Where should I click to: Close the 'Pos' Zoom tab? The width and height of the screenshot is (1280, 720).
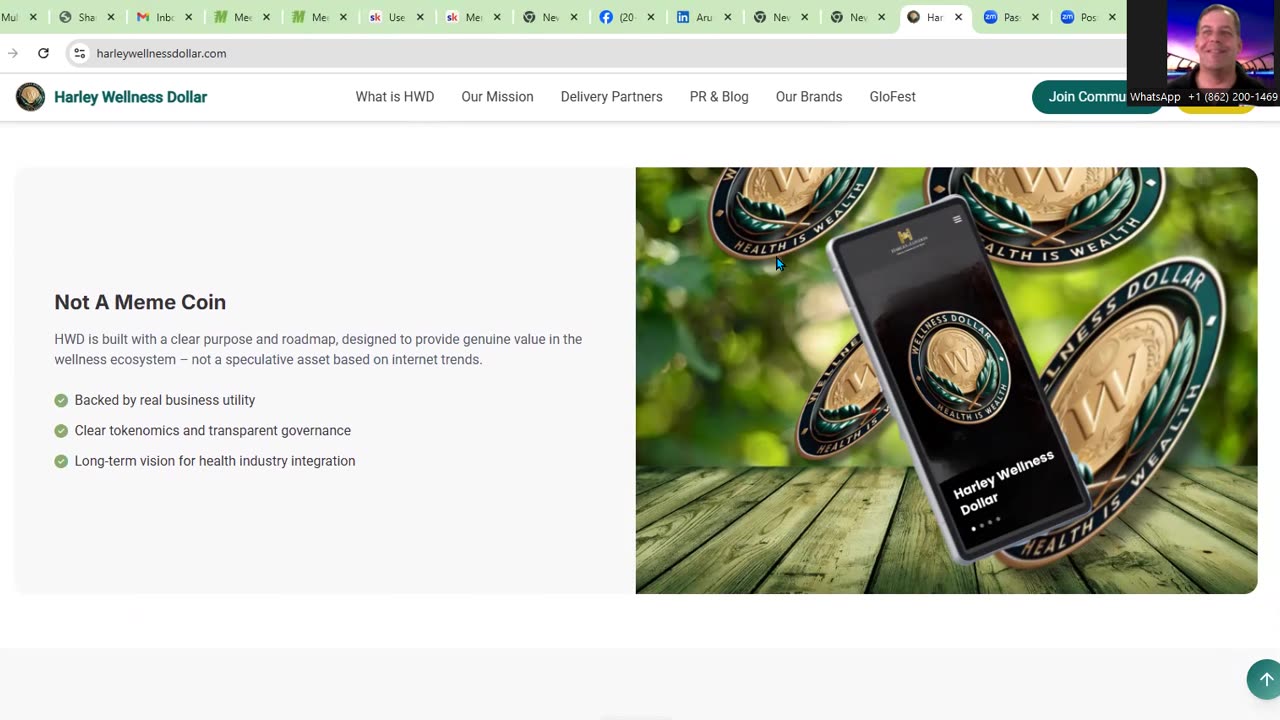(x=1112, y=17)
